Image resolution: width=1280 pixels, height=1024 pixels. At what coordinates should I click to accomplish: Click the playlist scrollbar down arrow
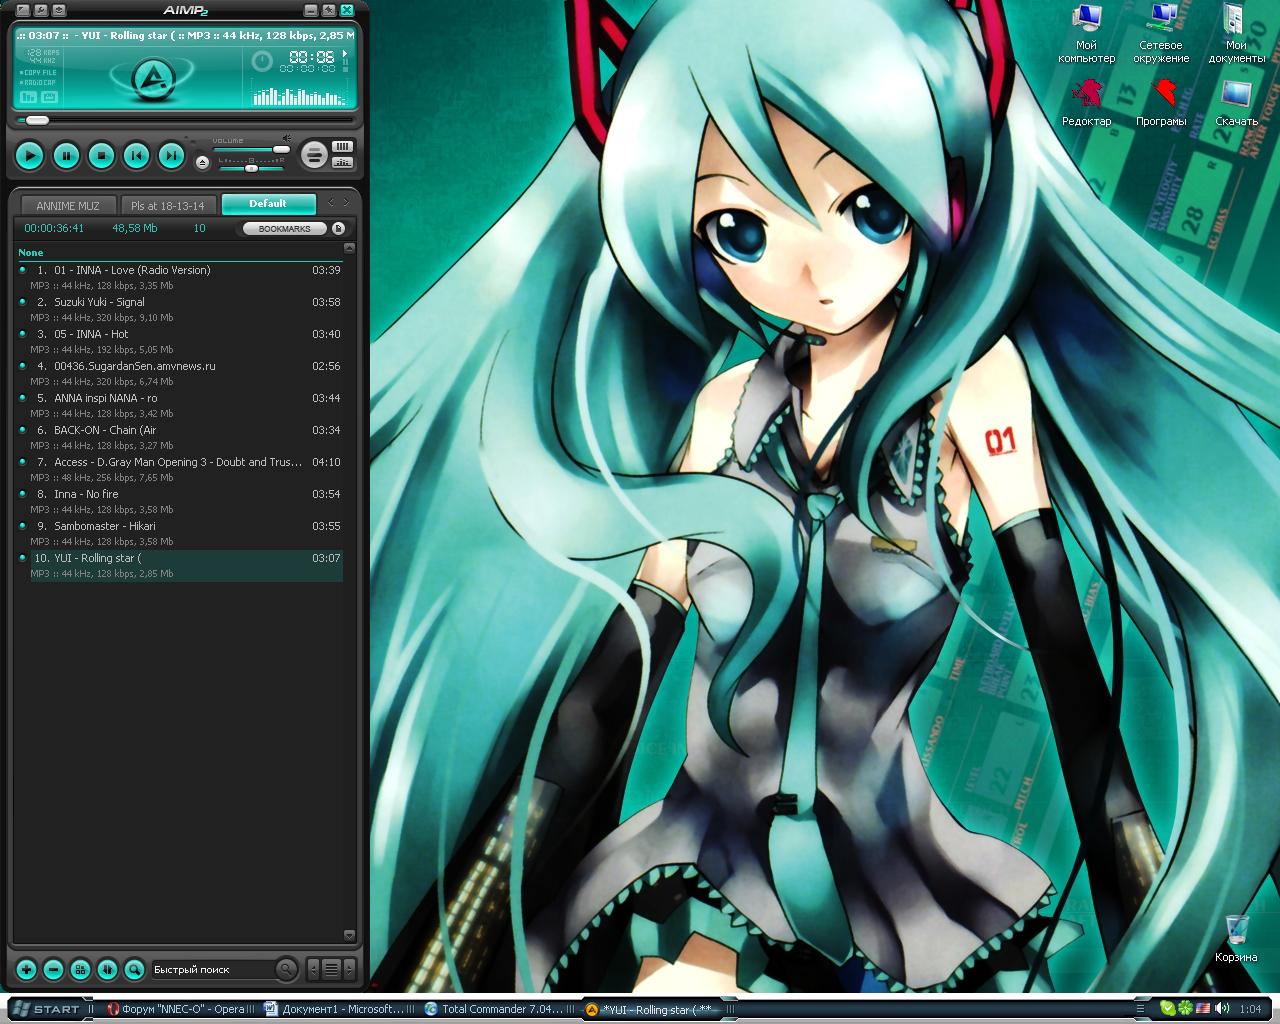(349, 936)
